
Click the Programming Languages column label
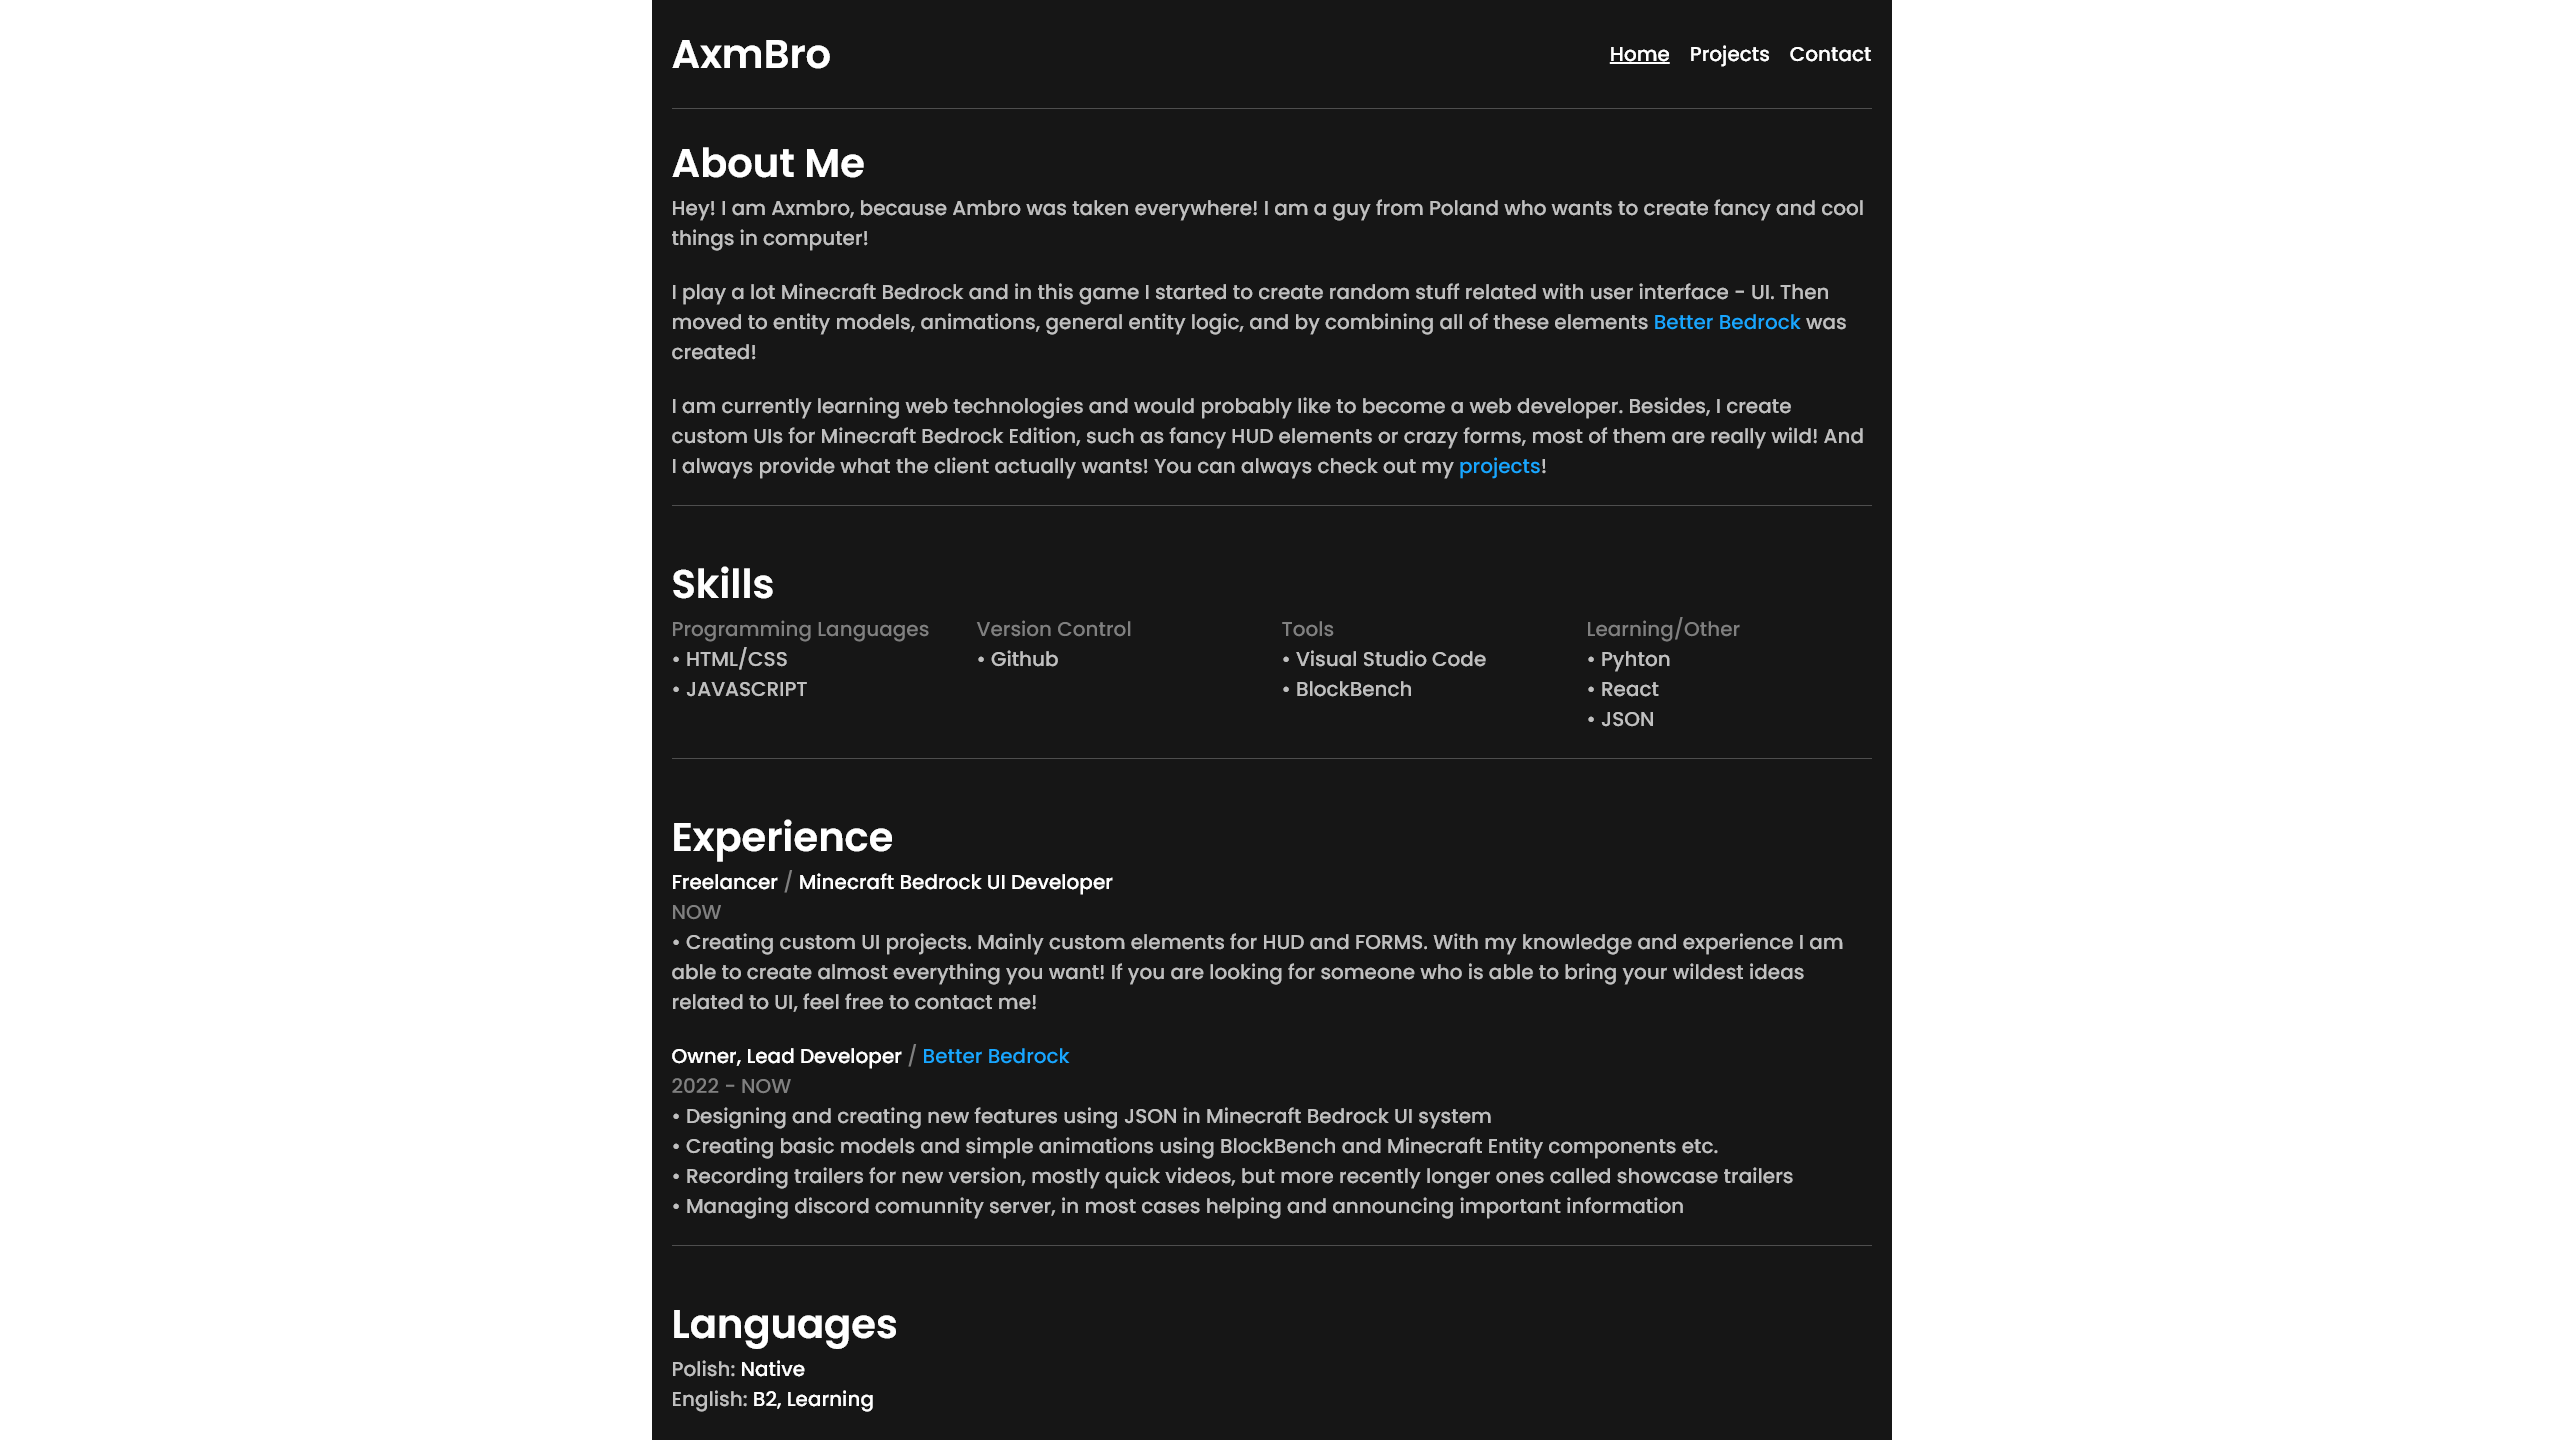tap(800, 629)
